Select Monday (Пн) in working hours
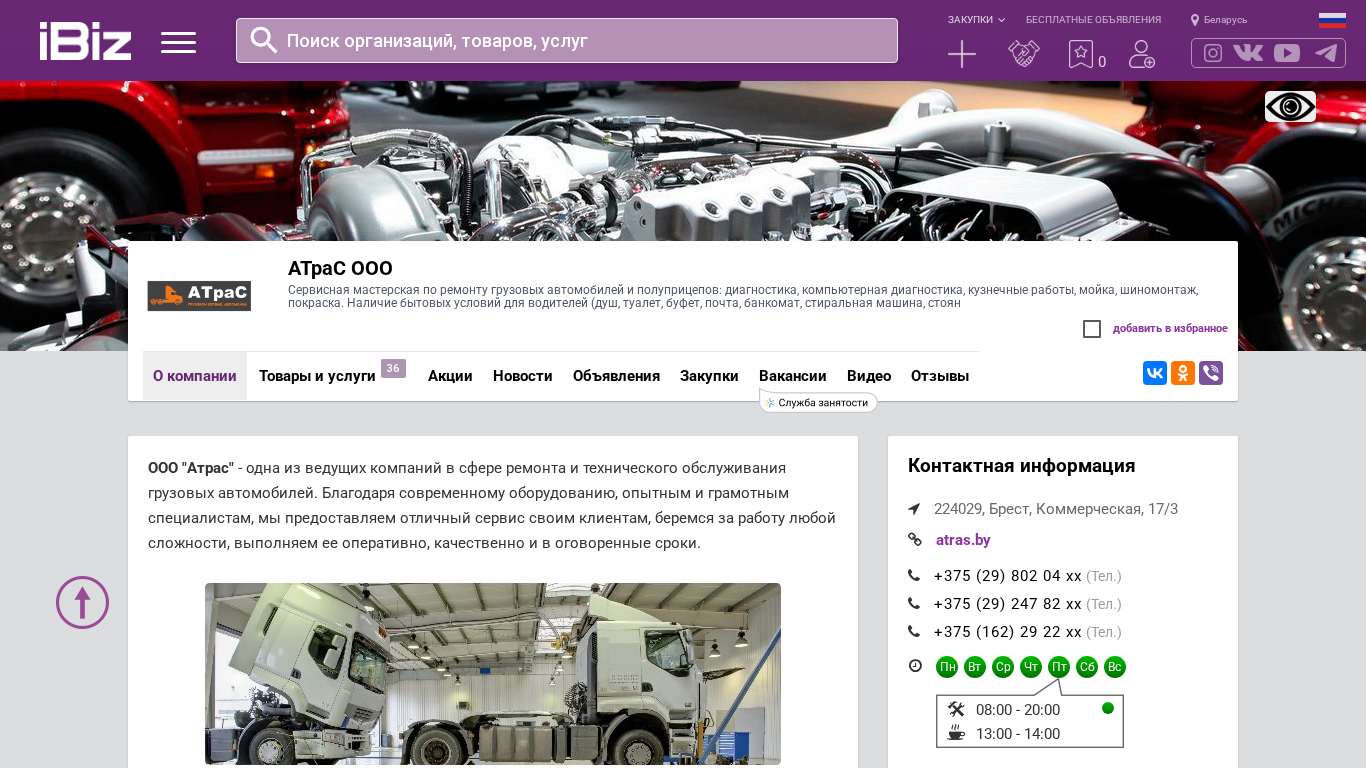The image size is (1366, 768). [x=947, y=667]
